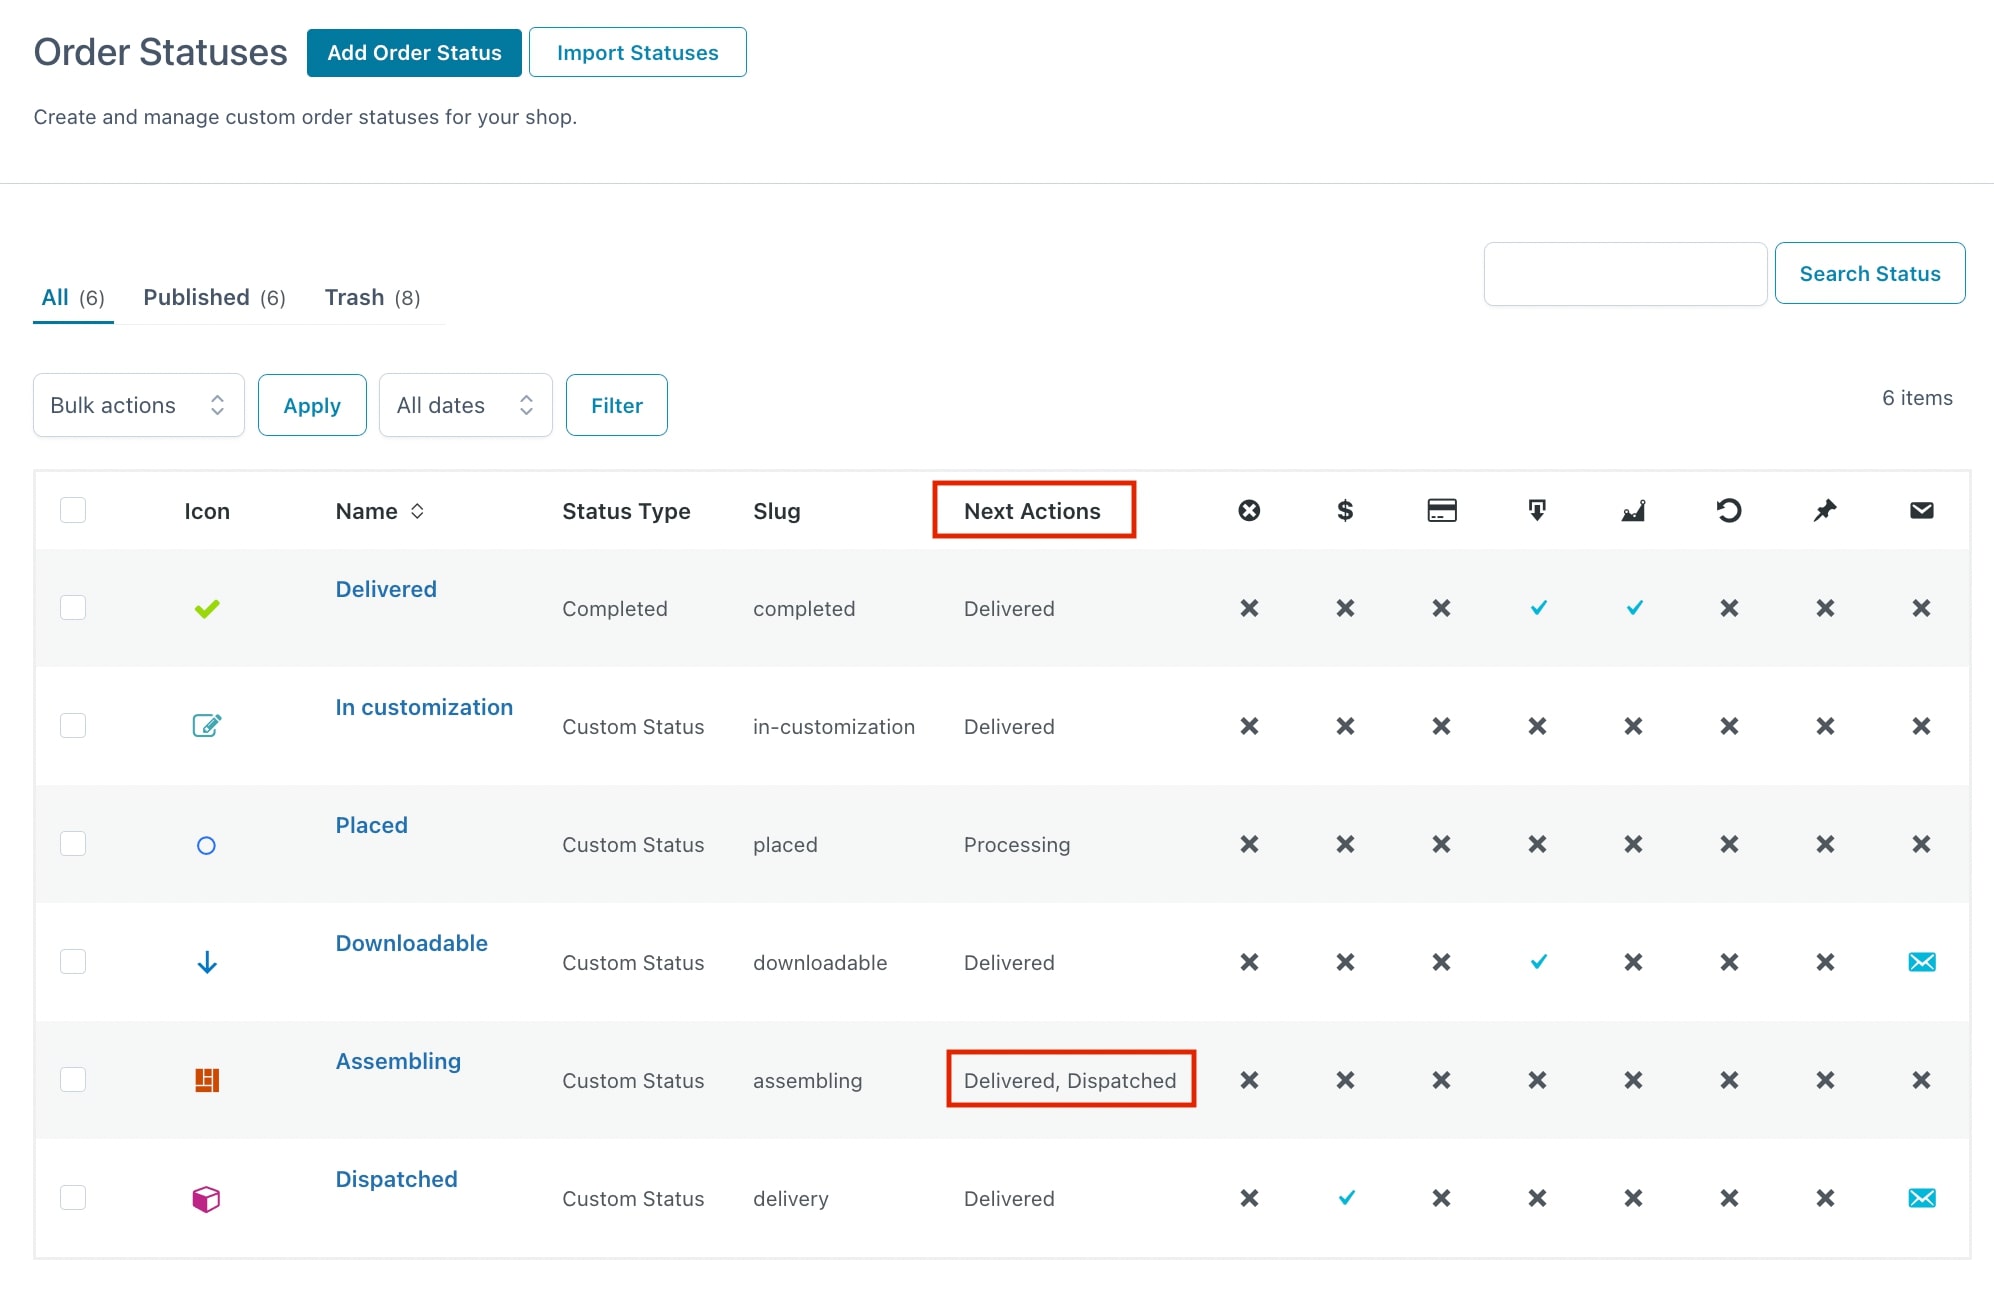This screenshot has width=1994, height=1290.
Task: Check the Dispatched row checkbox
Action: point(73,1197)
